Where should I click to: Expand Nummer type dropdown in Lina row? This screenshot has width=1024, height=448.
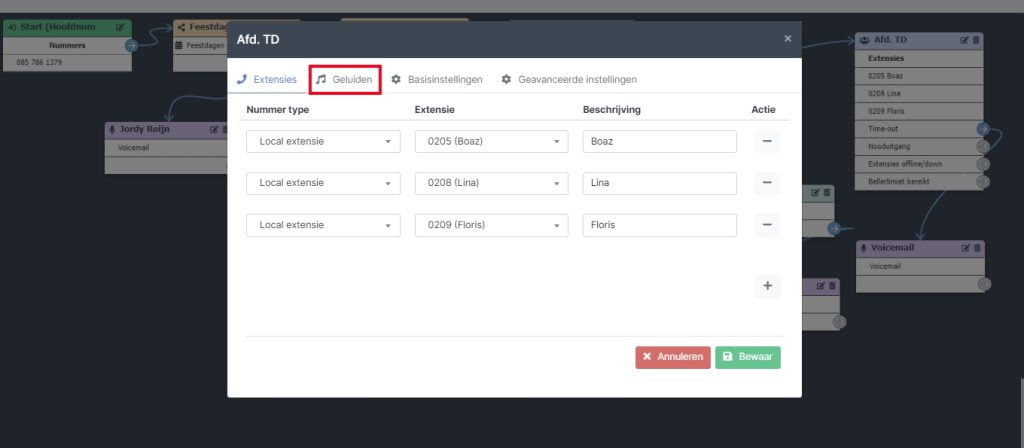323,183
